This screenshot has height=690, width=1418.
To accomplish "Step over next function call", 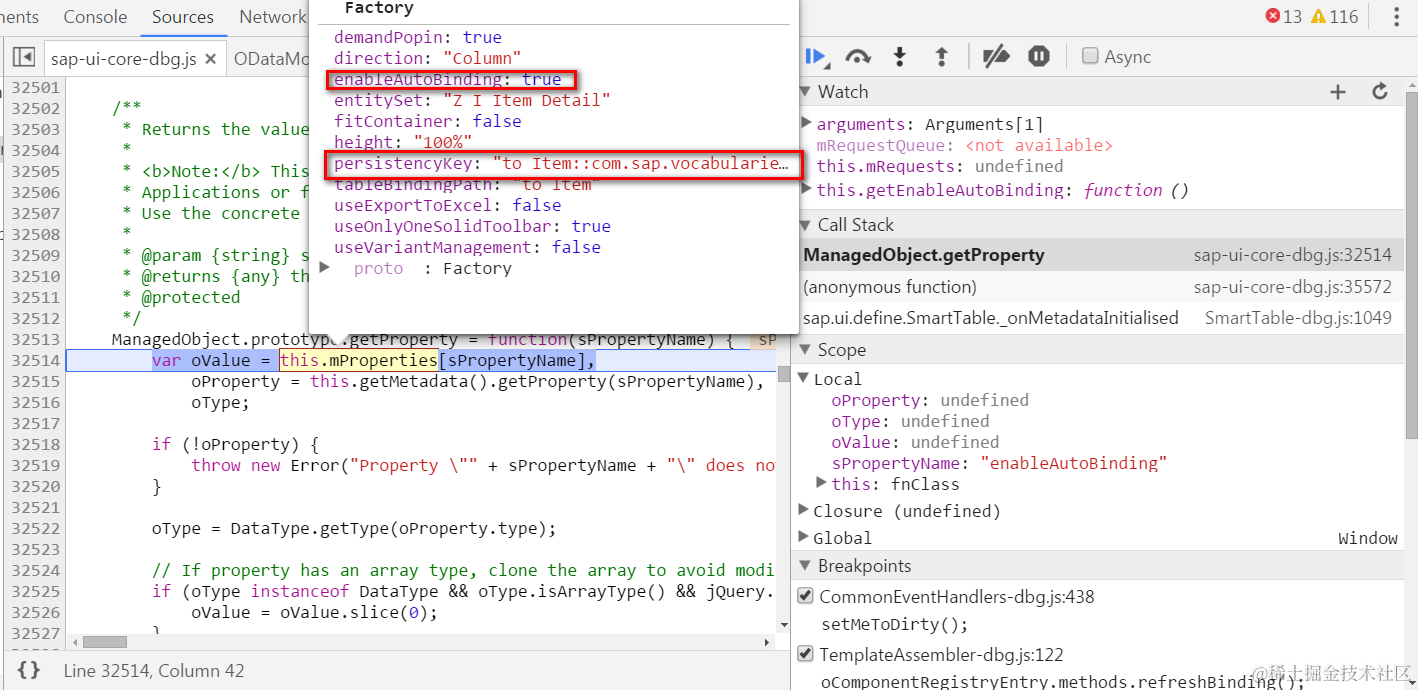I will 857,57.
